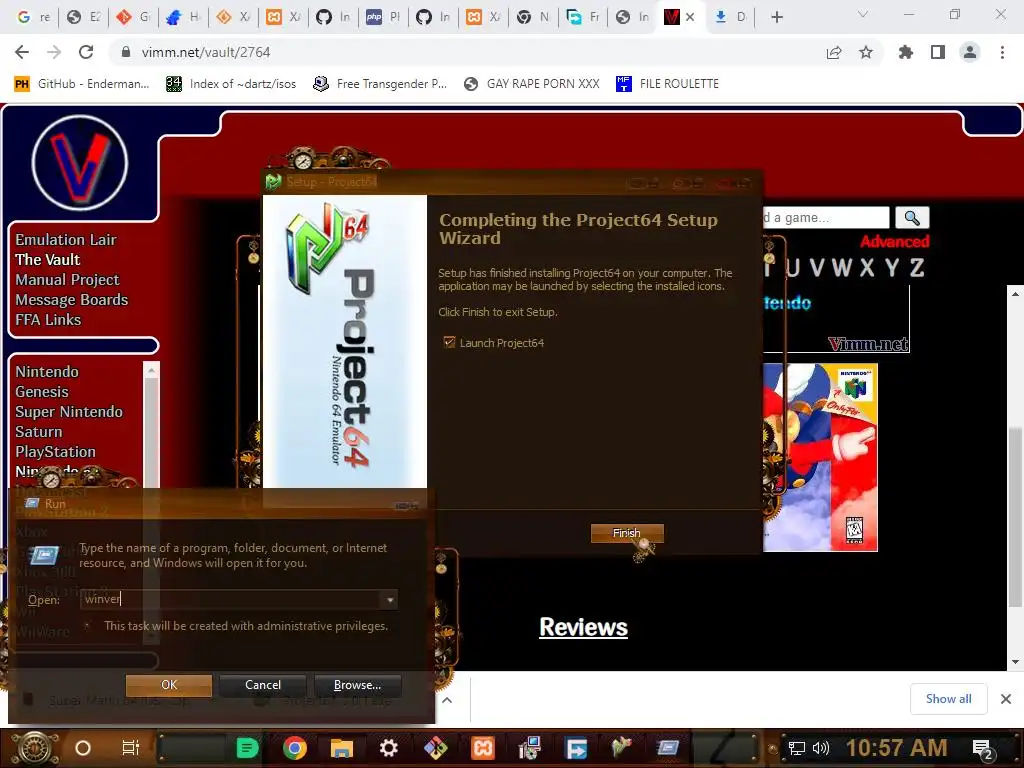Image resolution: width=1024 pixels, height=768 pixels.
Task: Toggle Chrome's side panel icon
Action: click(x=938, y=52)
